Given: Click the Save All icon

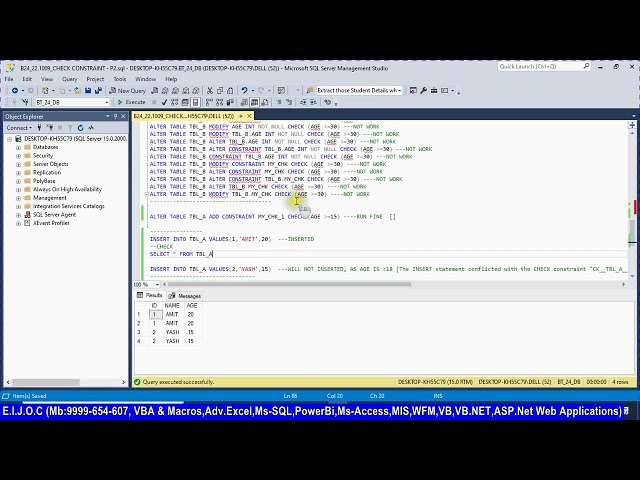Looking at the screenshot, I should point(98,91).
